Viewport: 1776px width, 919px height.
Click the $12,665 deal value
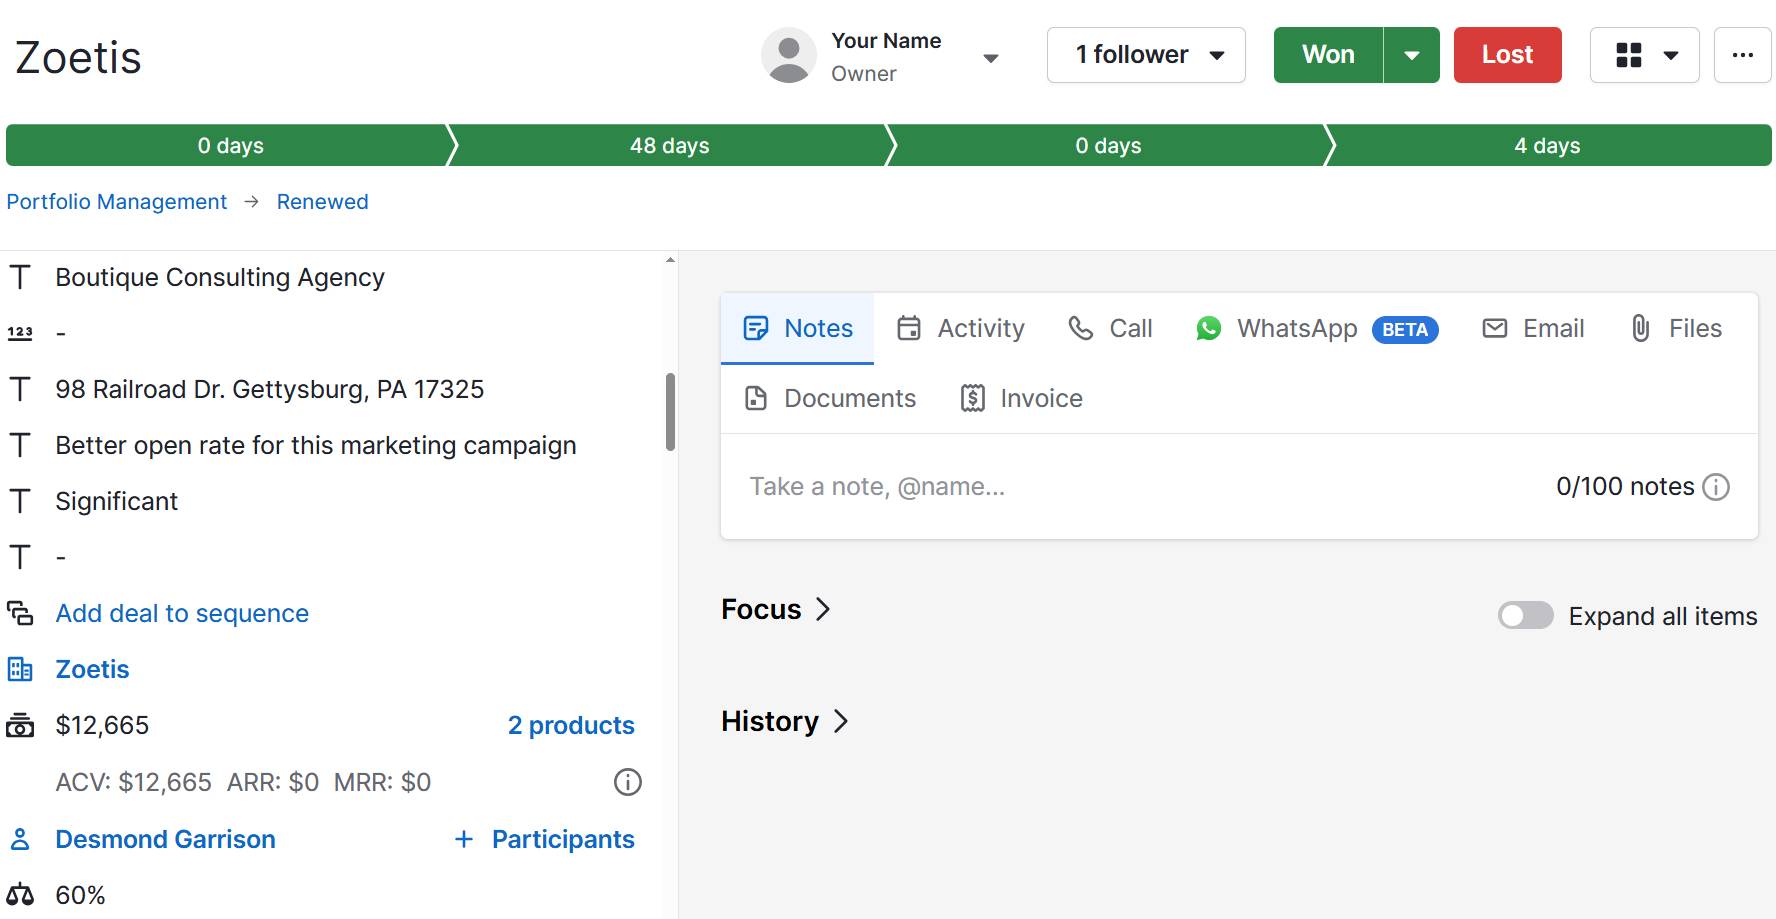click(x=102, y=725)
